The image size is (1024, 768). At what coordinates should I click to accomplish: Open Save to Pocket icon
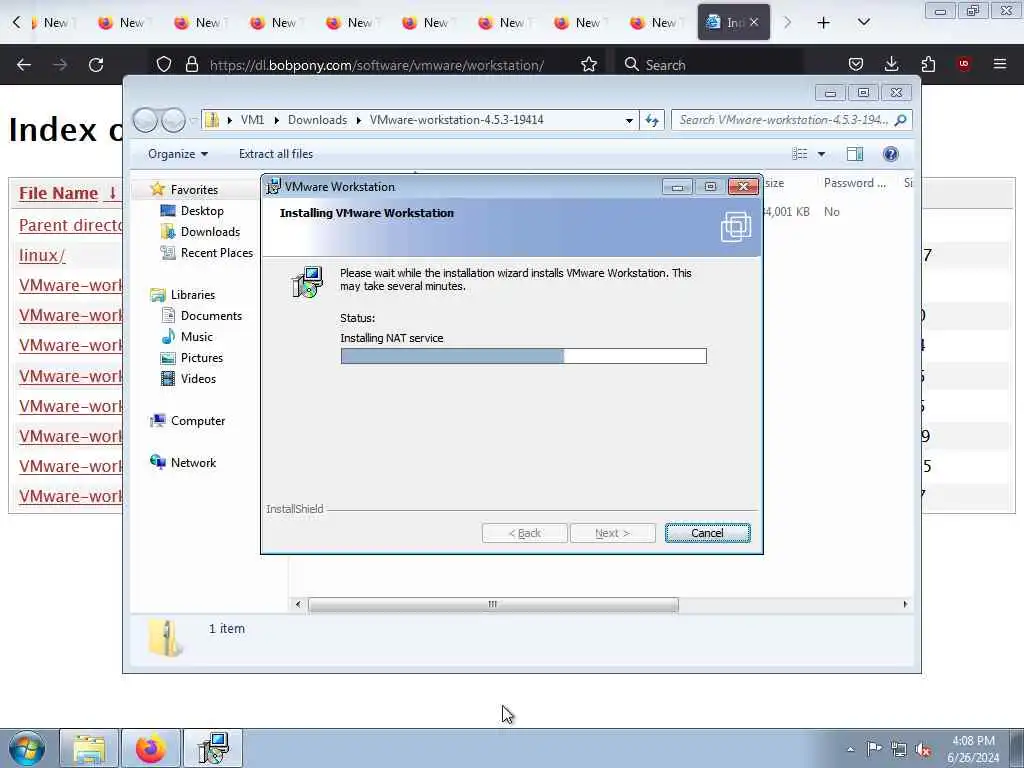pos(856,64)
